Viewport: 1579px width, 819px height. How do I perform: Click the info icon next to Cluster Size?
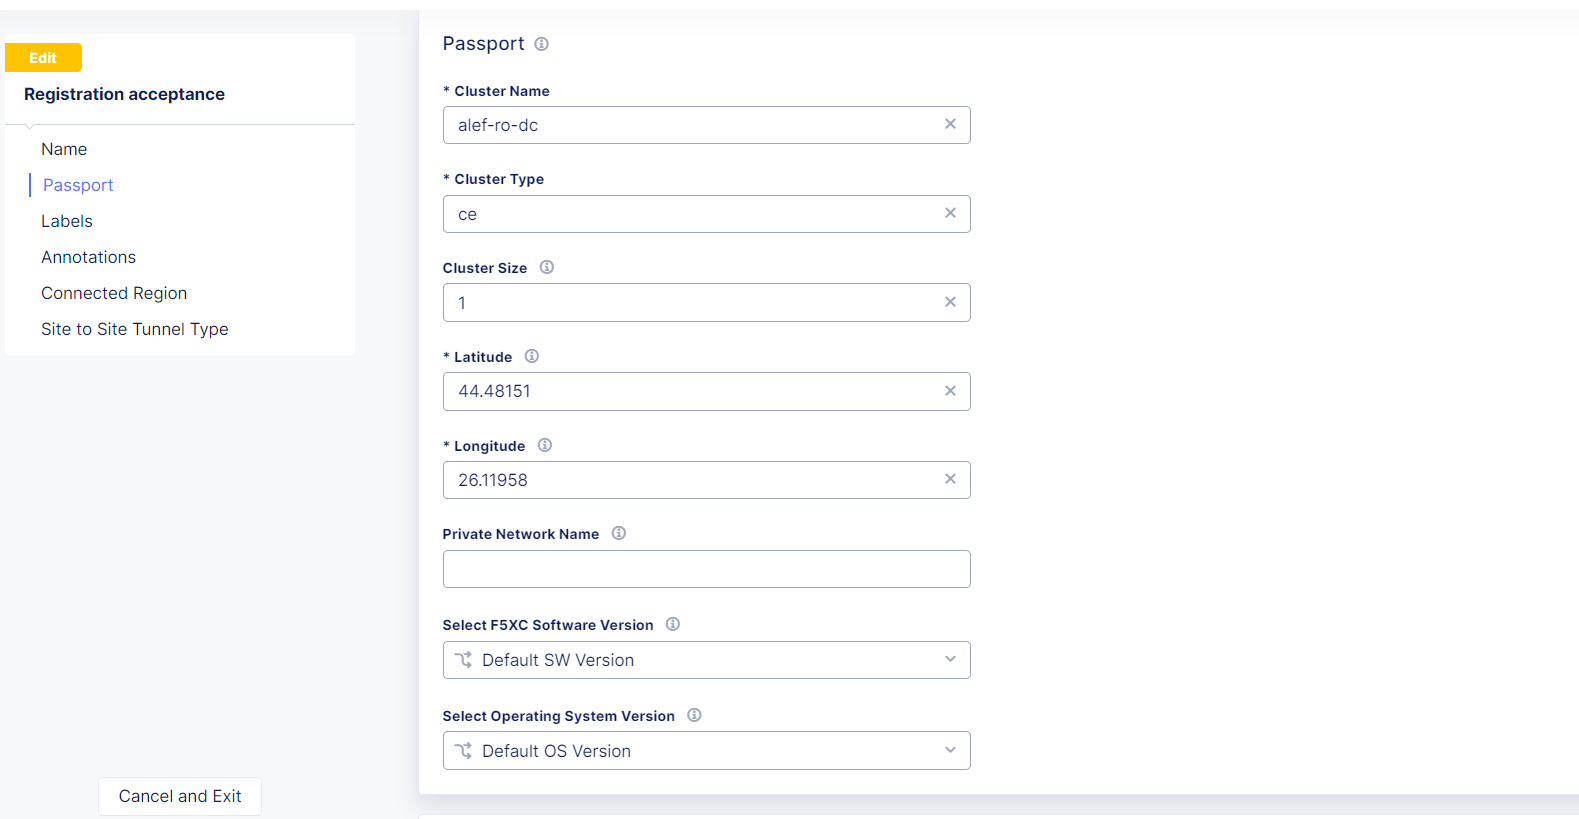pyautogui.click(x=547, y=267)
